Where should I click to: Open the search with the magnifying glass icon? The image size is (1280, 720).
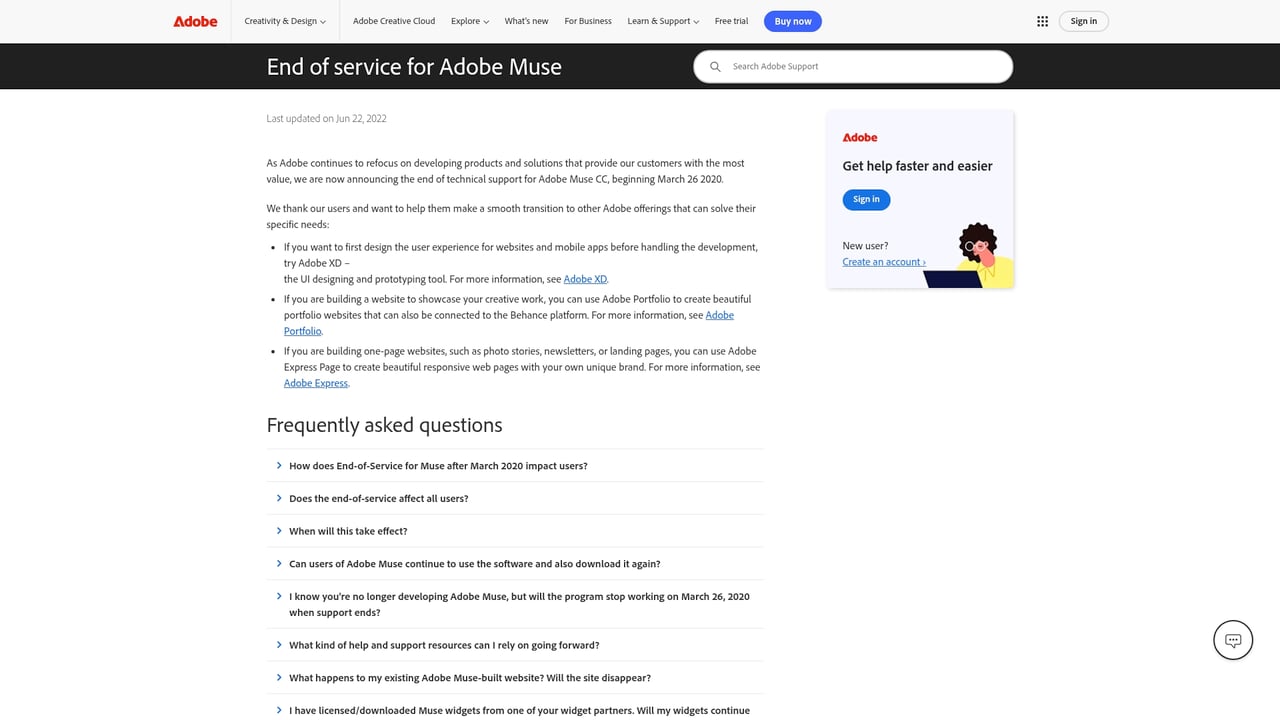coord(715,66)
